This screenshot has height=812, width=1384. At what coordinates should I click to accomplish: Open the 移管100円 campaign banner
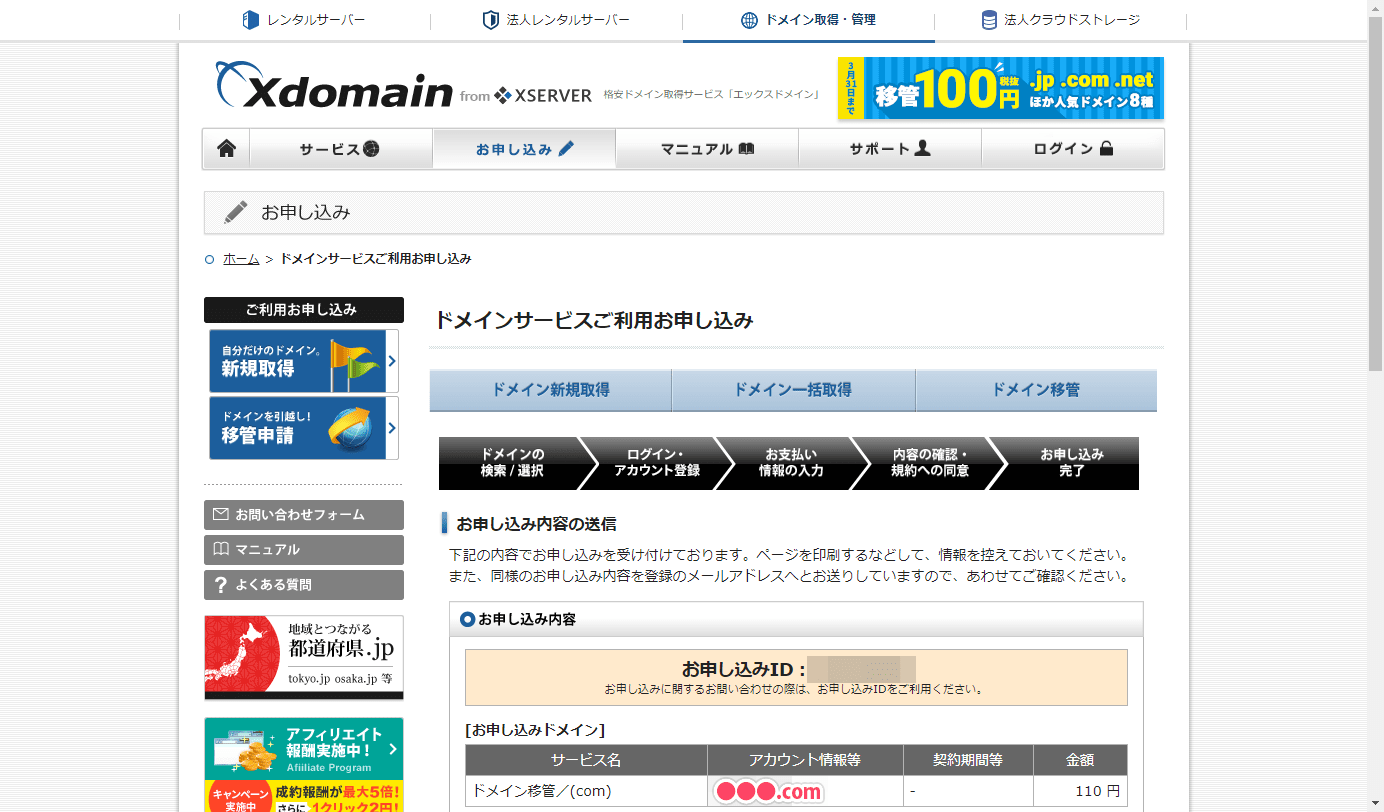coord(1000,88)
